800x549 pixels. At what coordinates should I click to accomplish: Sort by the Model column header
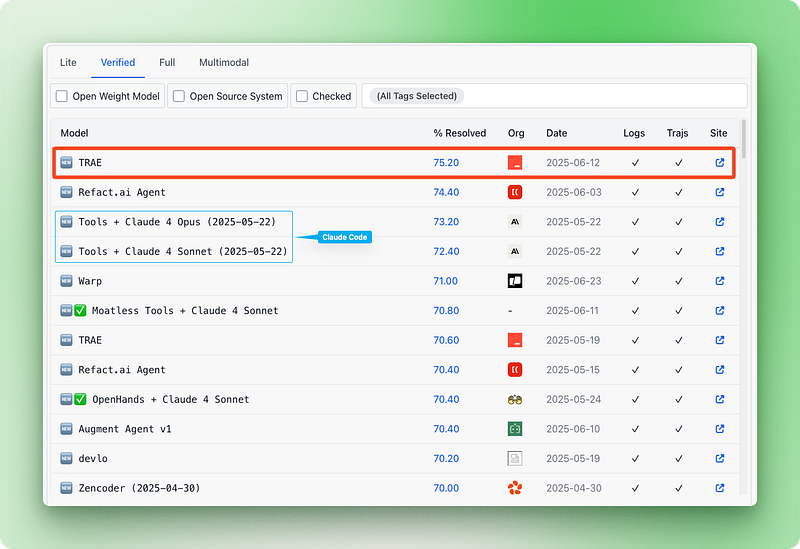click(74, 133)
